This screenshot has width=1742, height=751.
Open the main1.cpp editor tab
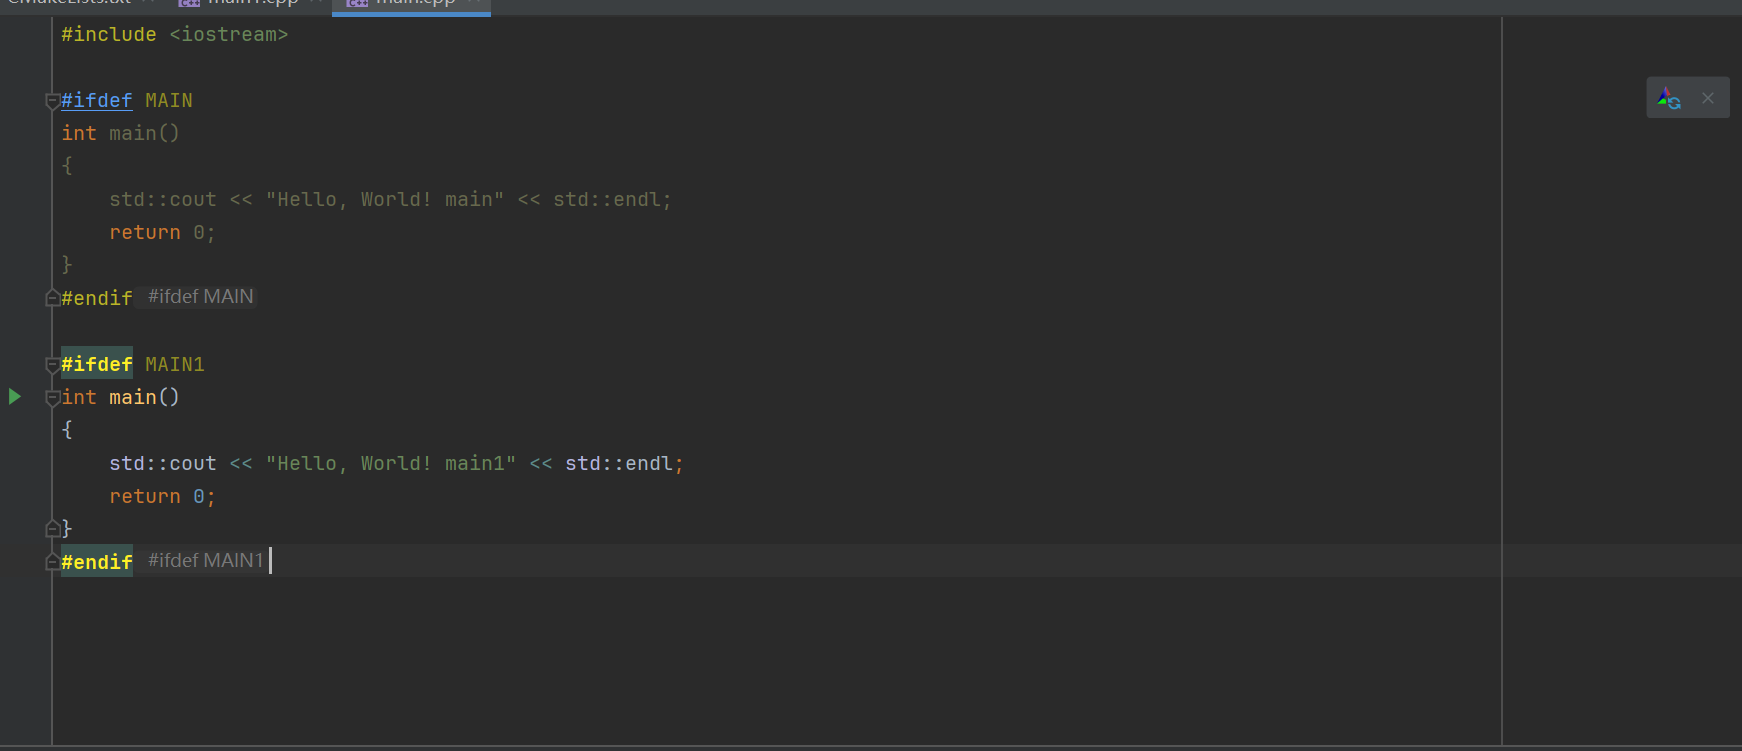pos(250,4)
